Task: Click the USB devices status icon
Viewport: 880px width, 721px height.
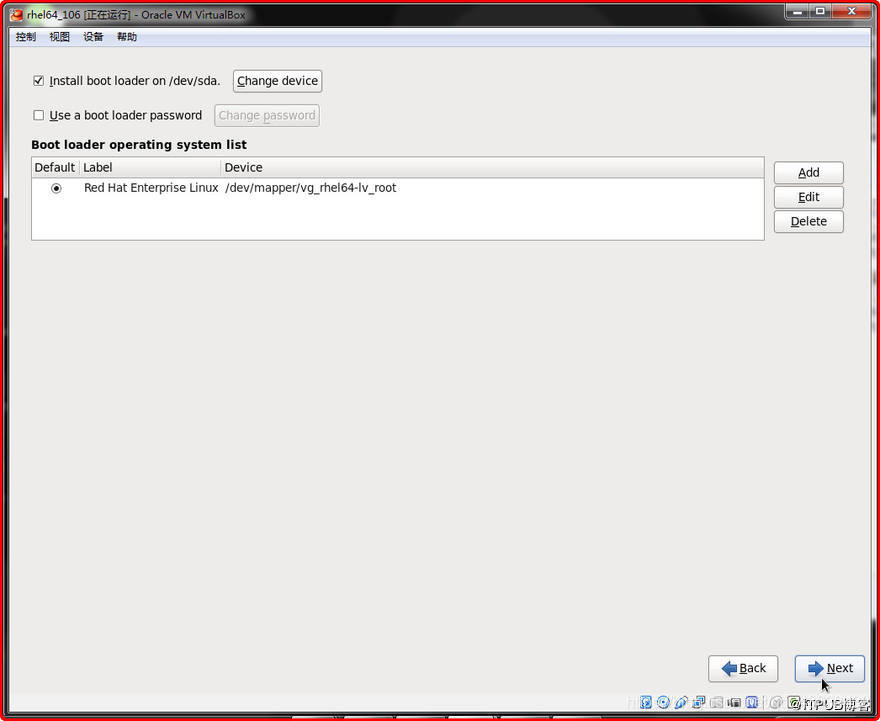Action: tap(681, 702)
